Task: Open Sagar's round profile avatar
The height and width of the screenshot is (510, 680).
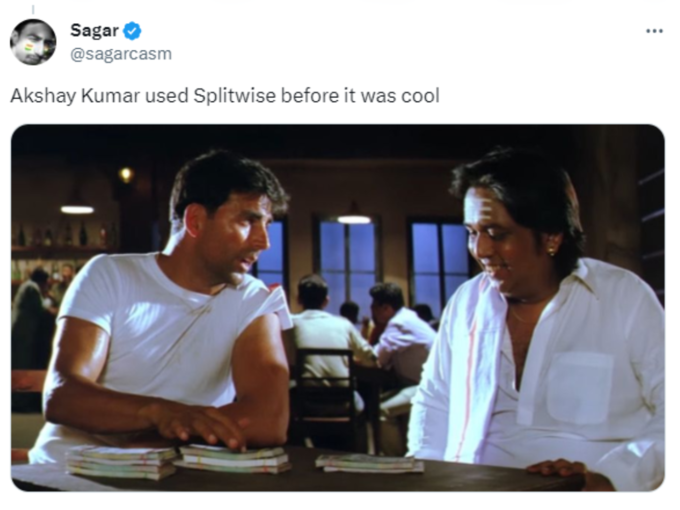Action: pos(33,42)
